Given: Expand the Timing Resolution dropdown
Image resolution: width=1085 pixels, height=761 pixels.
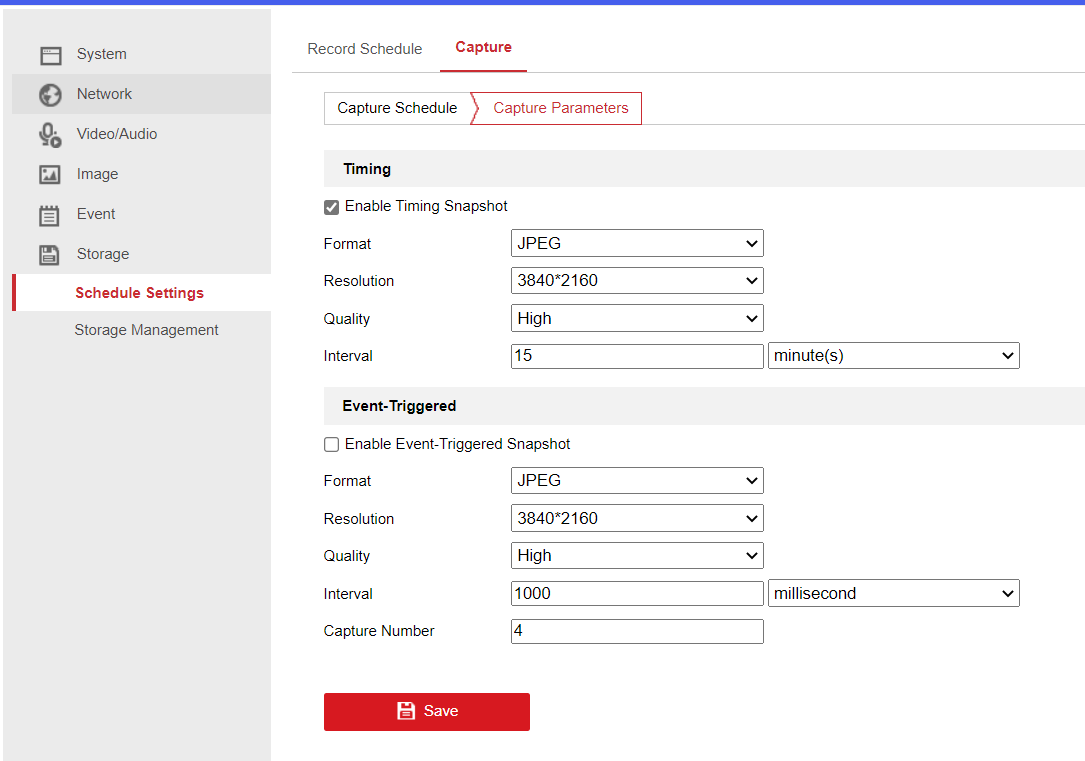Looking at the screenshot, I should click(636, 281).
